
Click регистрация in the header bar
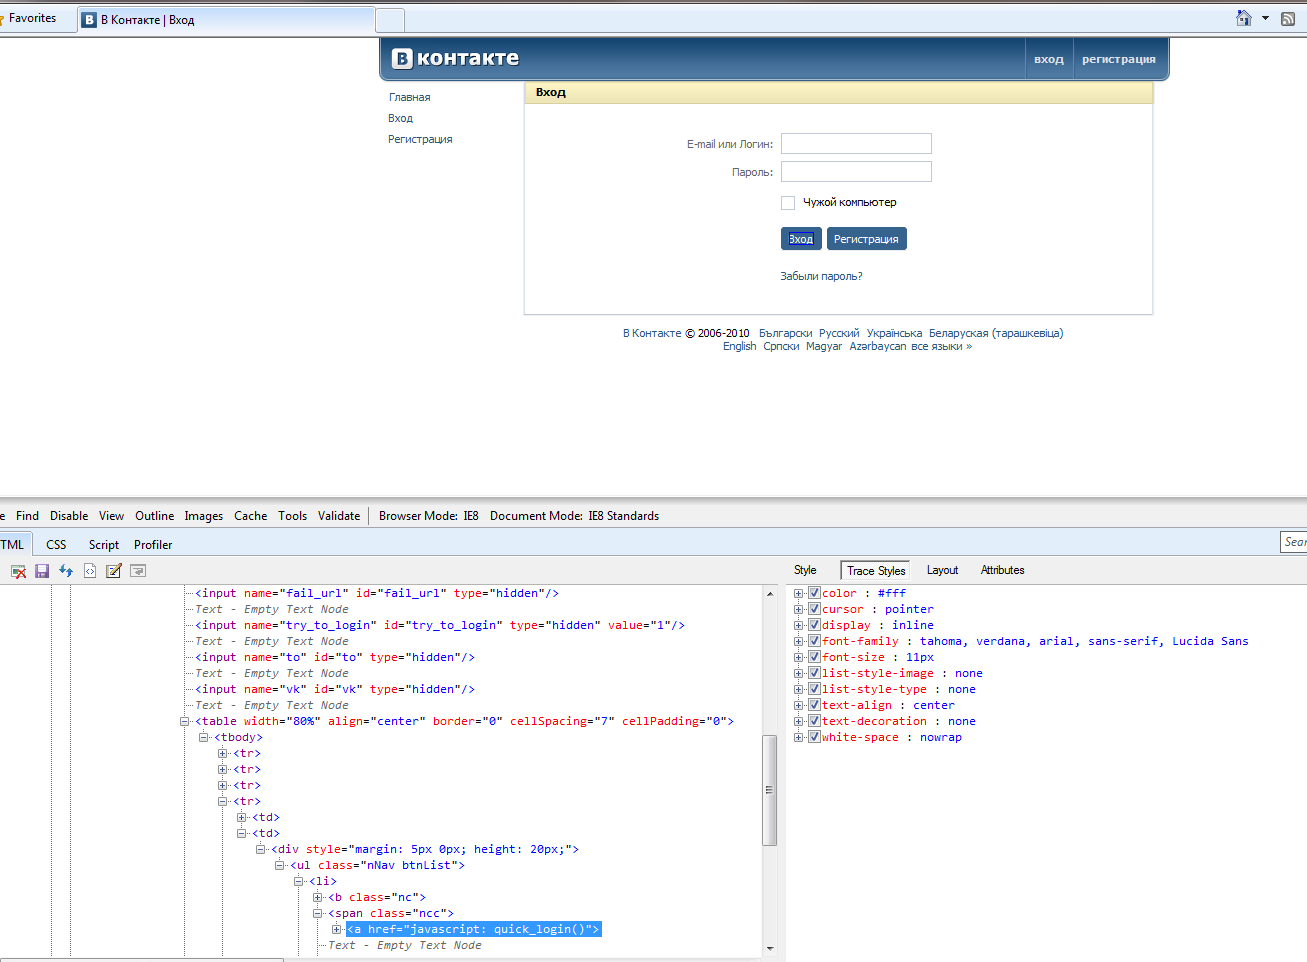tap(1119, 59)
